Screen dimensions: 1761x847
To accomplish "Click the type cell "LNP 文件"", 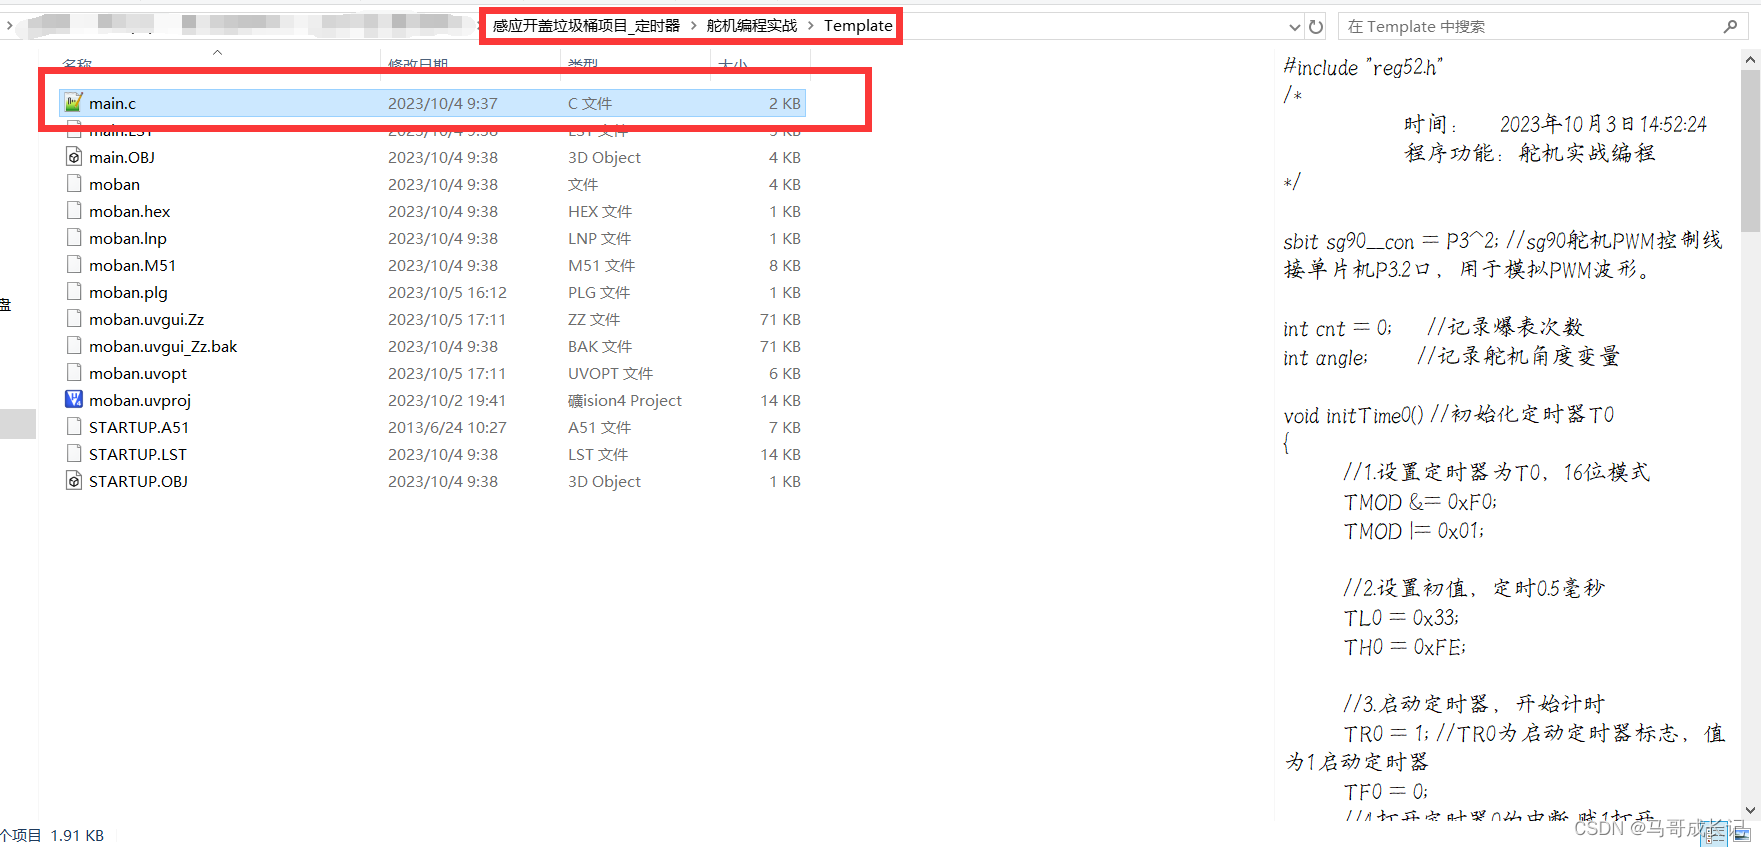I will point(599,238).
